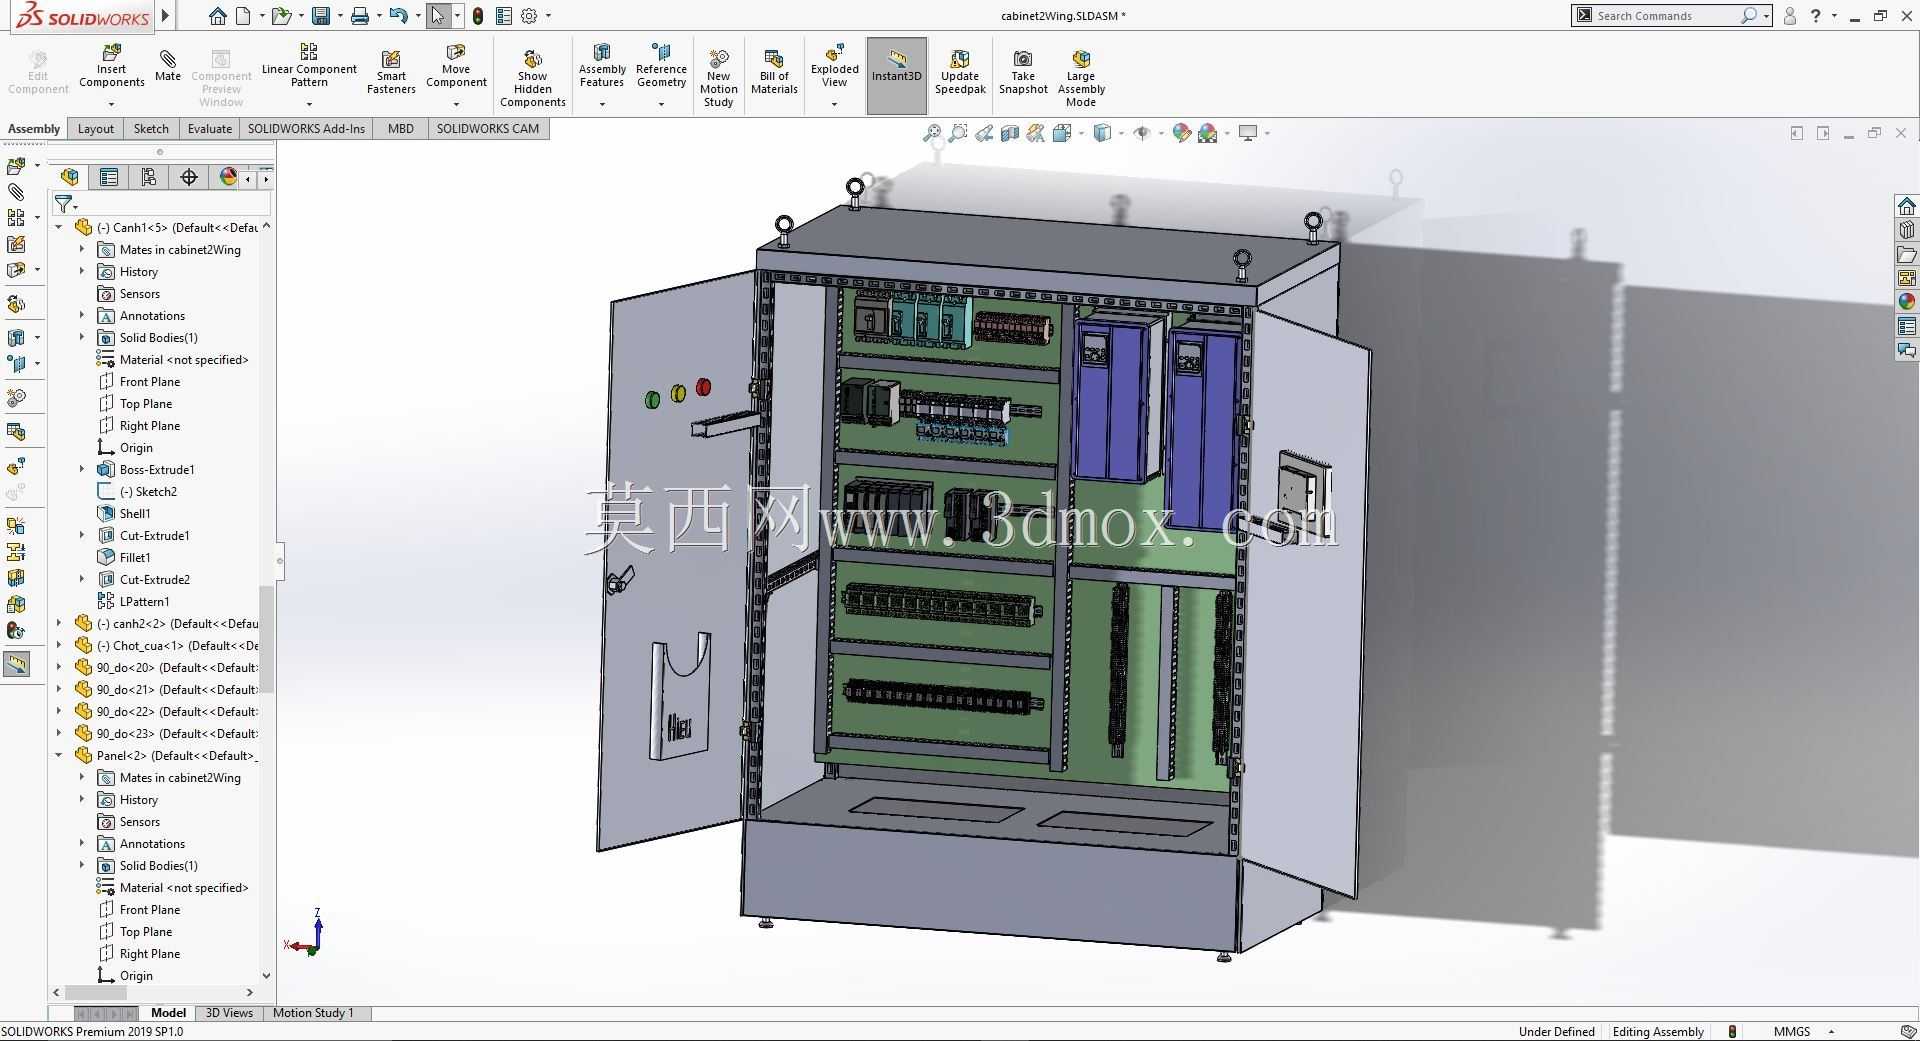Click Show Hidden Components
Viewport: 1920px width, 1041px height.
point(533,78)
